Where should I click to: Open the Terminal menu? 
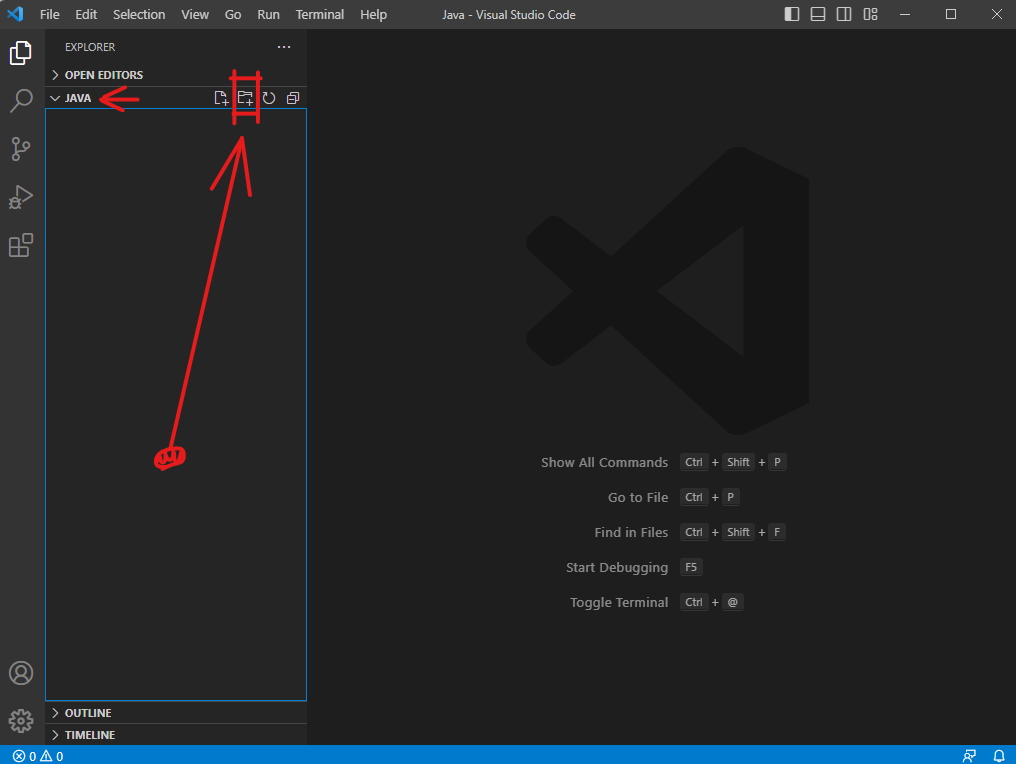319,14
